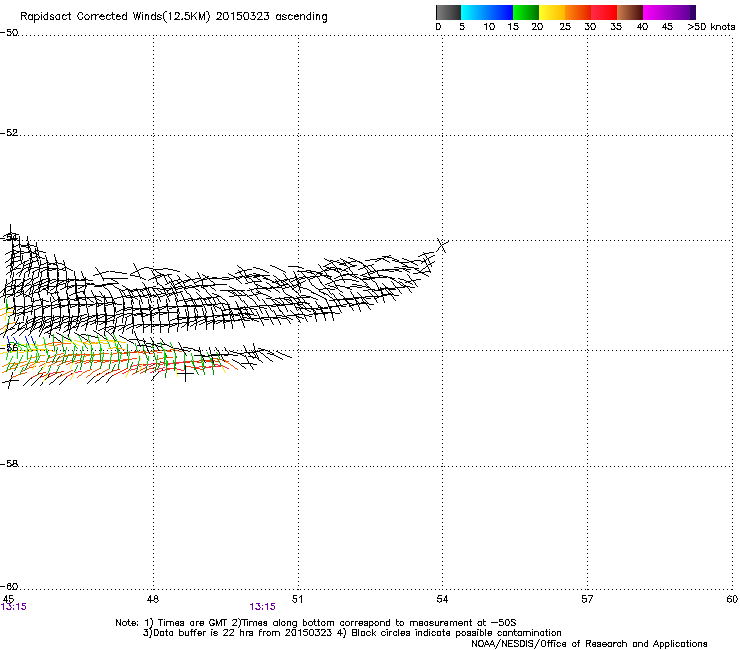
Task: Click the black plus marker below the red barbs
Action: point(185,375)
